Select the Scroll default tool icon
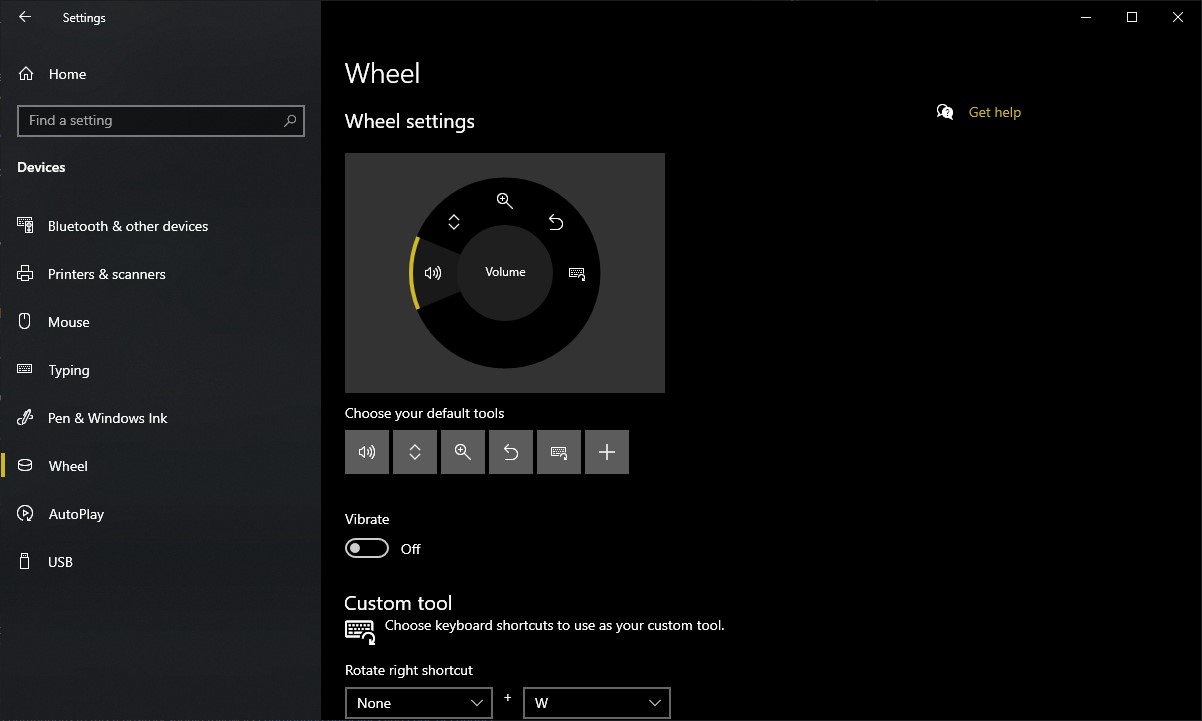 click(414, 452)
